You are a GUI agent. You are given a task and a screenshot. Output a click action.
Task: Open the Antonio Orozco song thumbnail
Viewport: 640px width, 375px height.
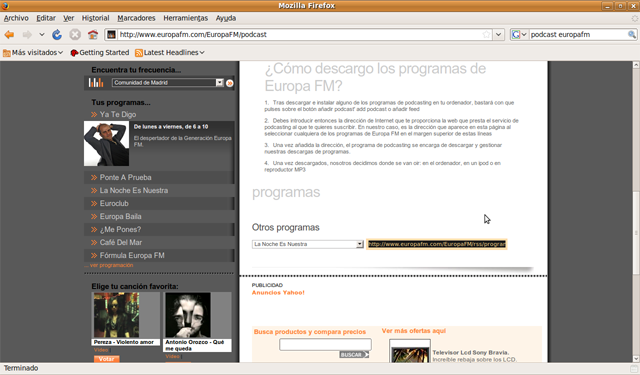(188, 315)
